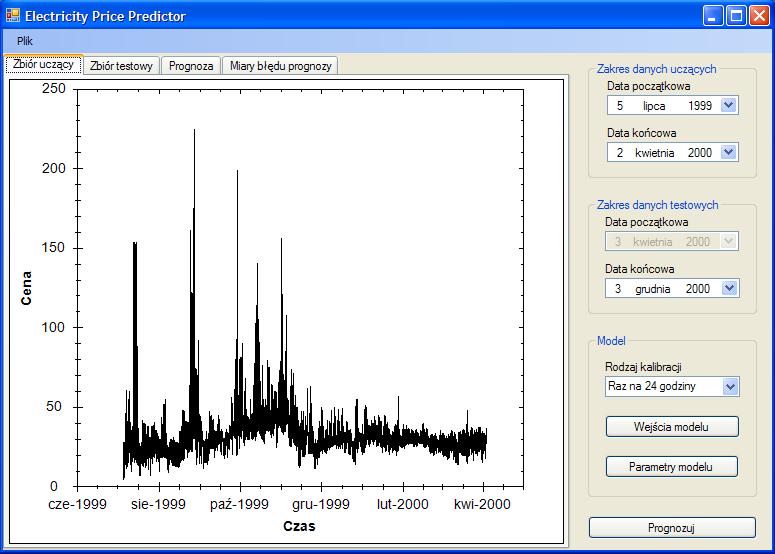Open test end date dropdown (grudnia 2000)
775x554 pixels.
coord(730,288)
